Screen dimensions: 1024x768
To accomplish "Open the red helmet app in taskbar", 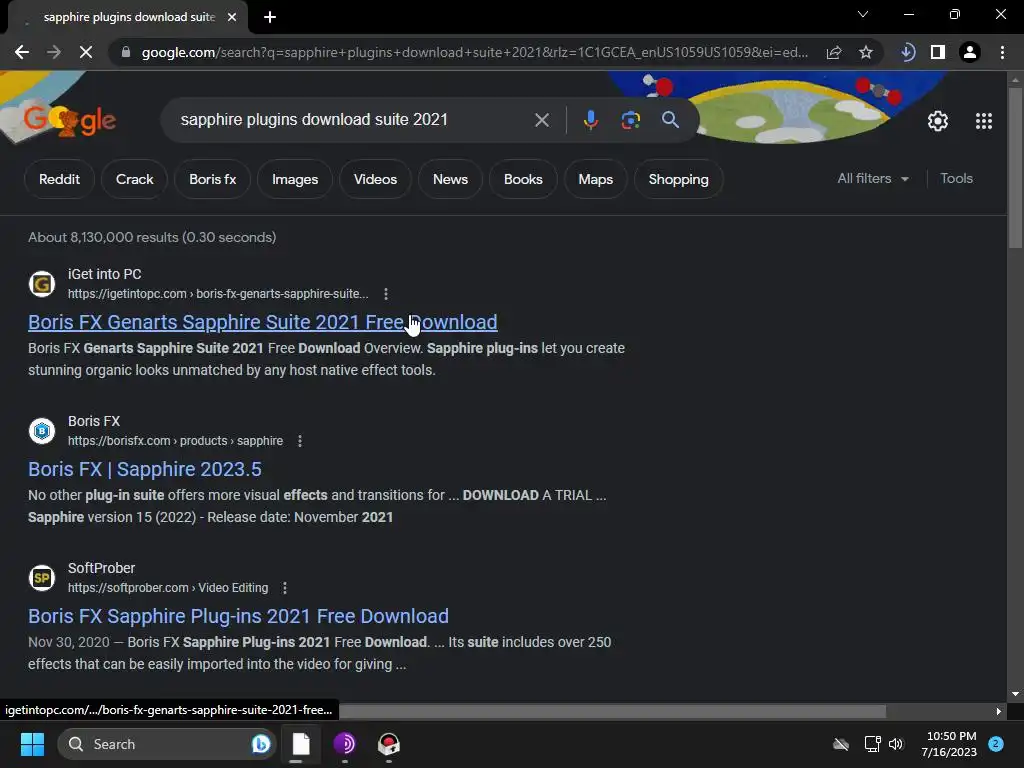I will pos(389,744).
